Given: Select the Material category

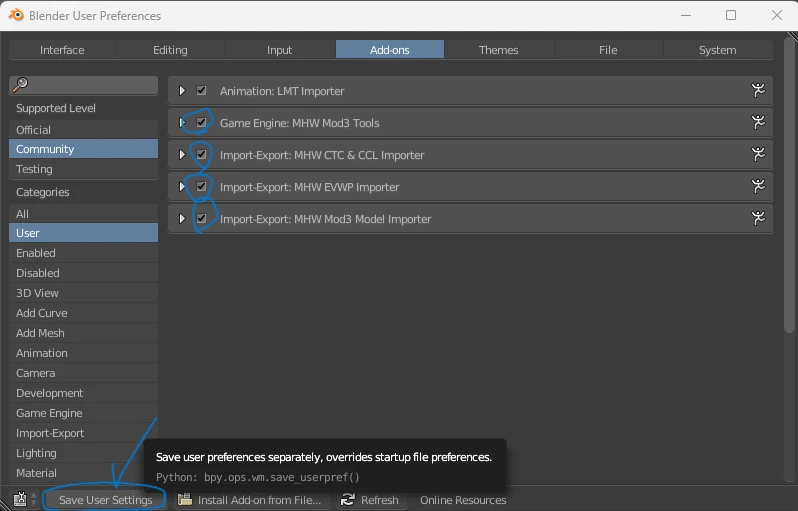Looking at the screenshot, I should [83, 473].
